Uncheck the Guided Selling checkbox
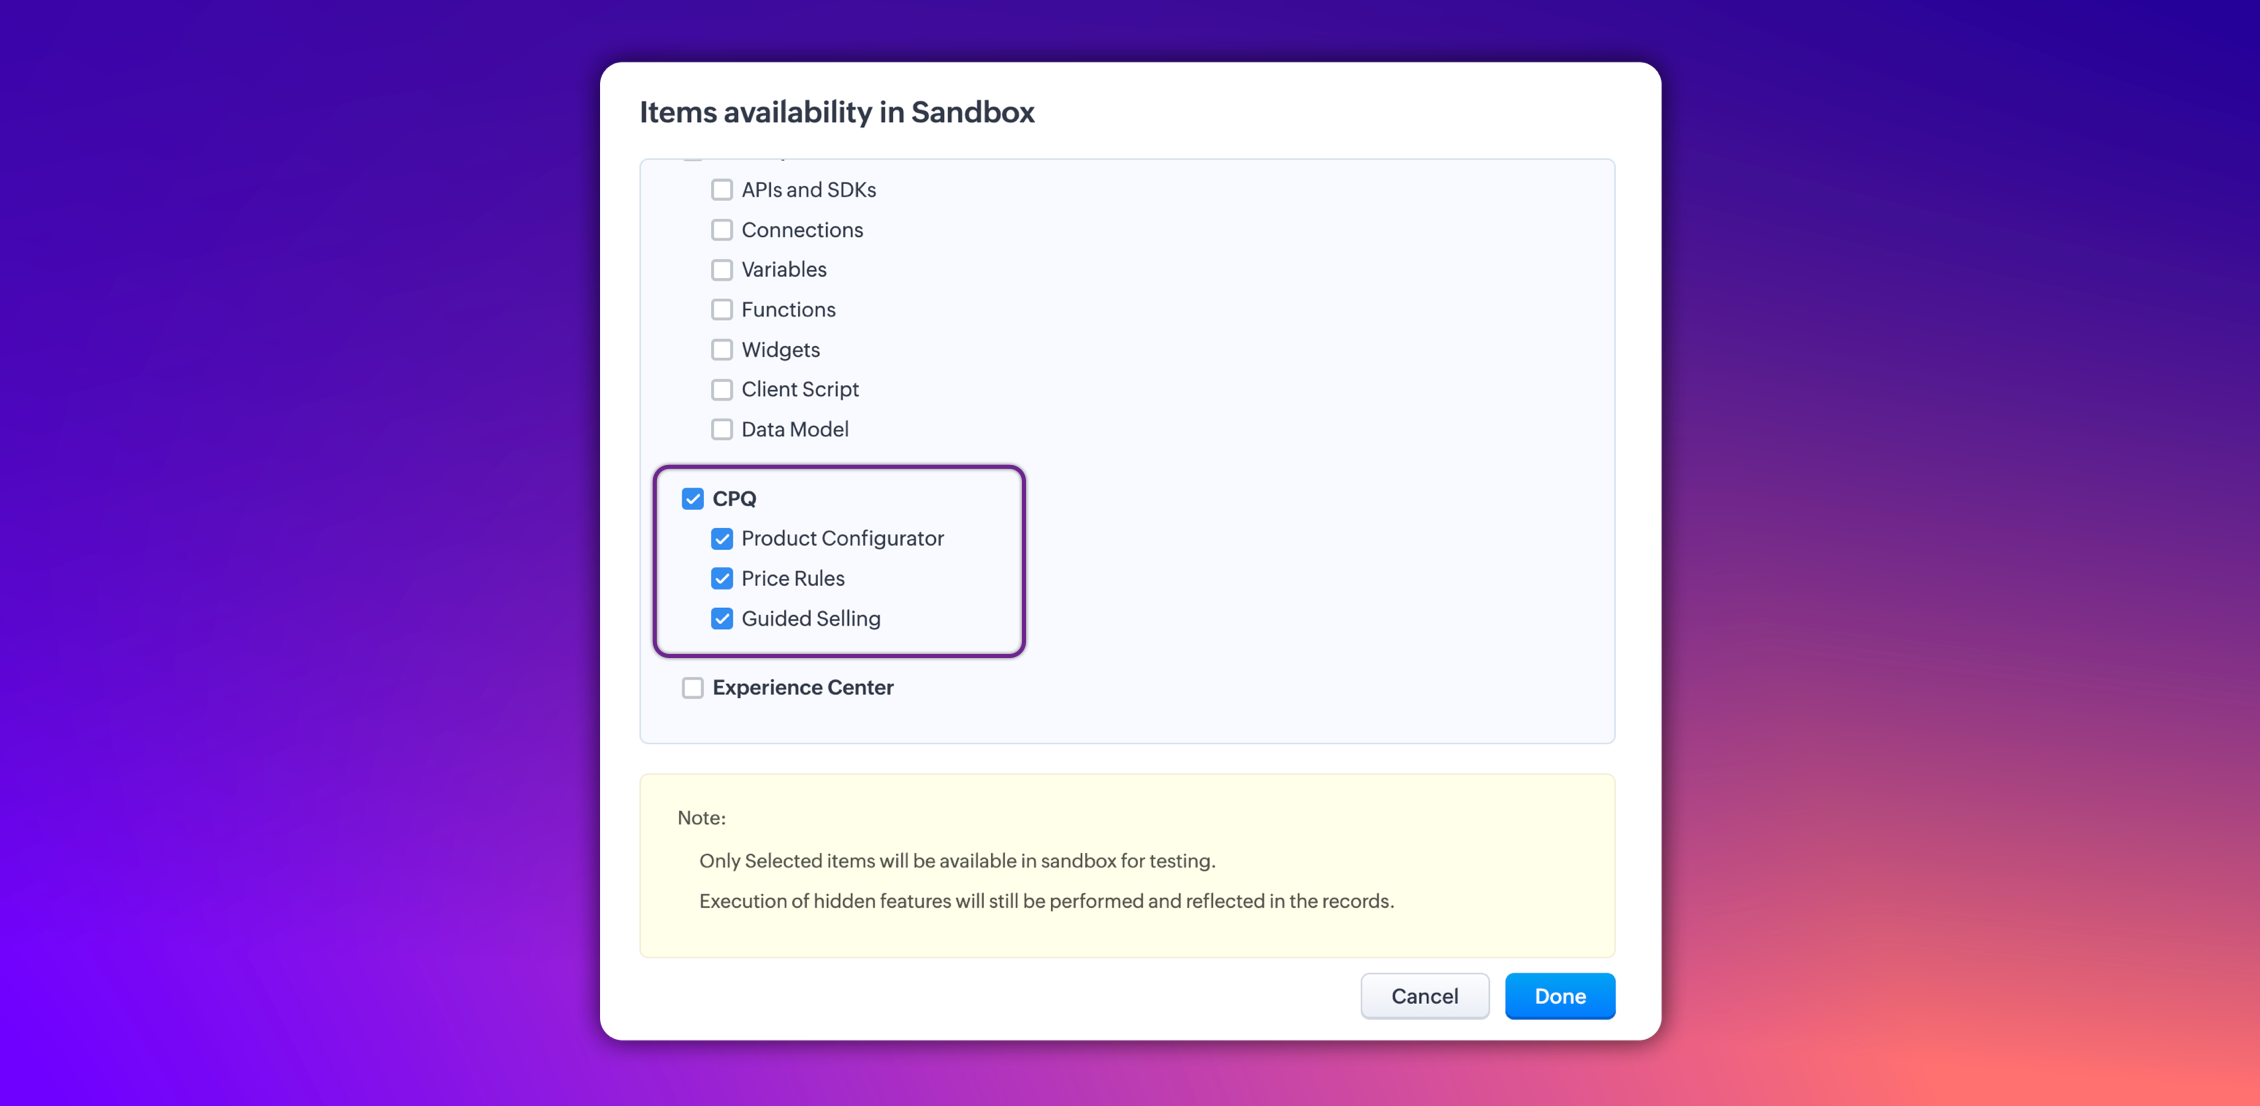The image size is (2260, 1106). click(721, 619)
